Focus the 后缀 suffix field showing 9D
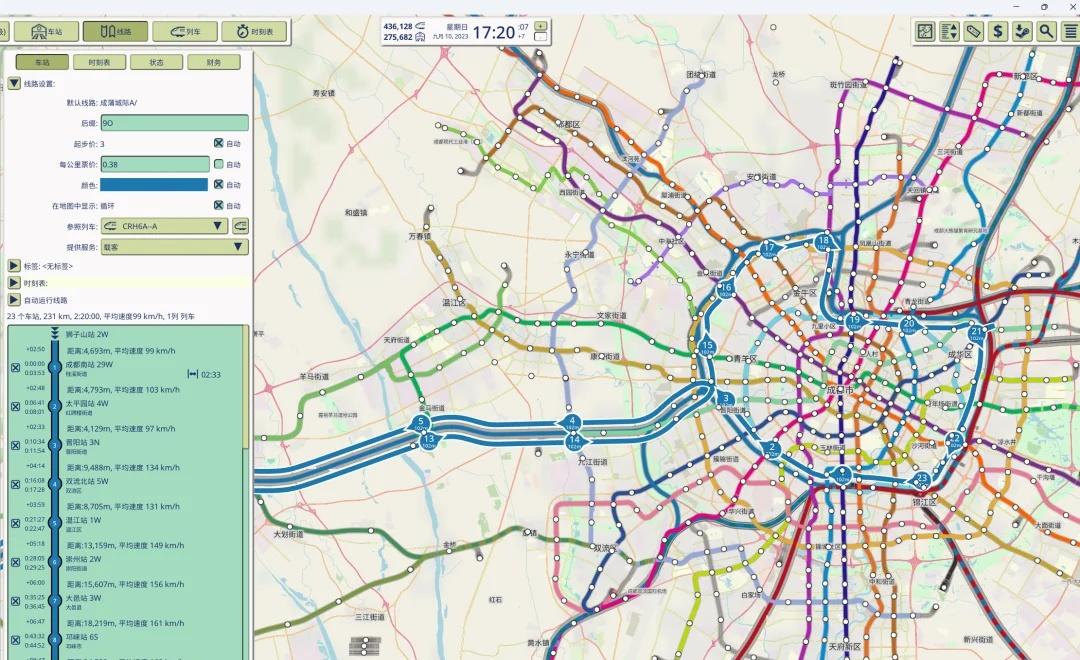 click(x=174, y=123)
